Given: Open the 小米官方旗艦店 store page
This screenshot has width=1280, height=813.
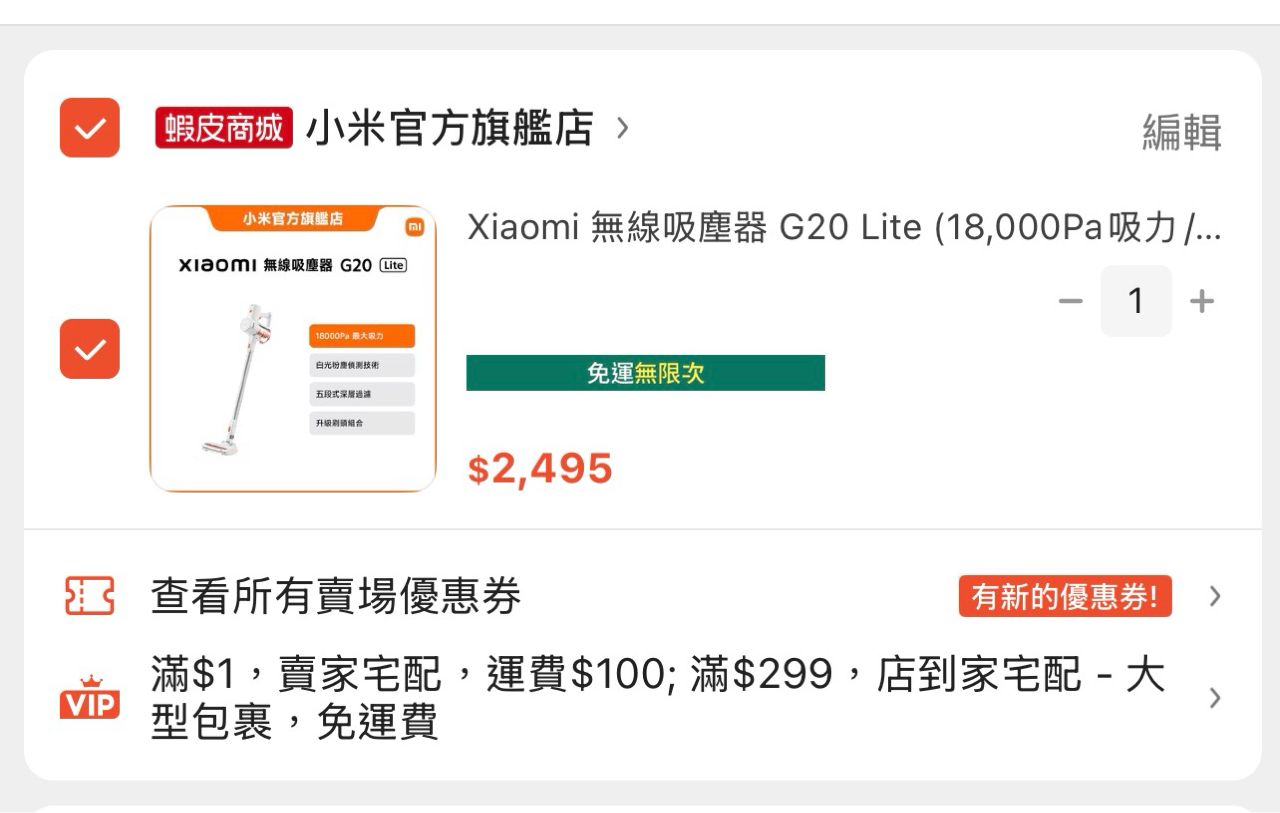Looking at the screenshot, I should [x=449, y=128].
